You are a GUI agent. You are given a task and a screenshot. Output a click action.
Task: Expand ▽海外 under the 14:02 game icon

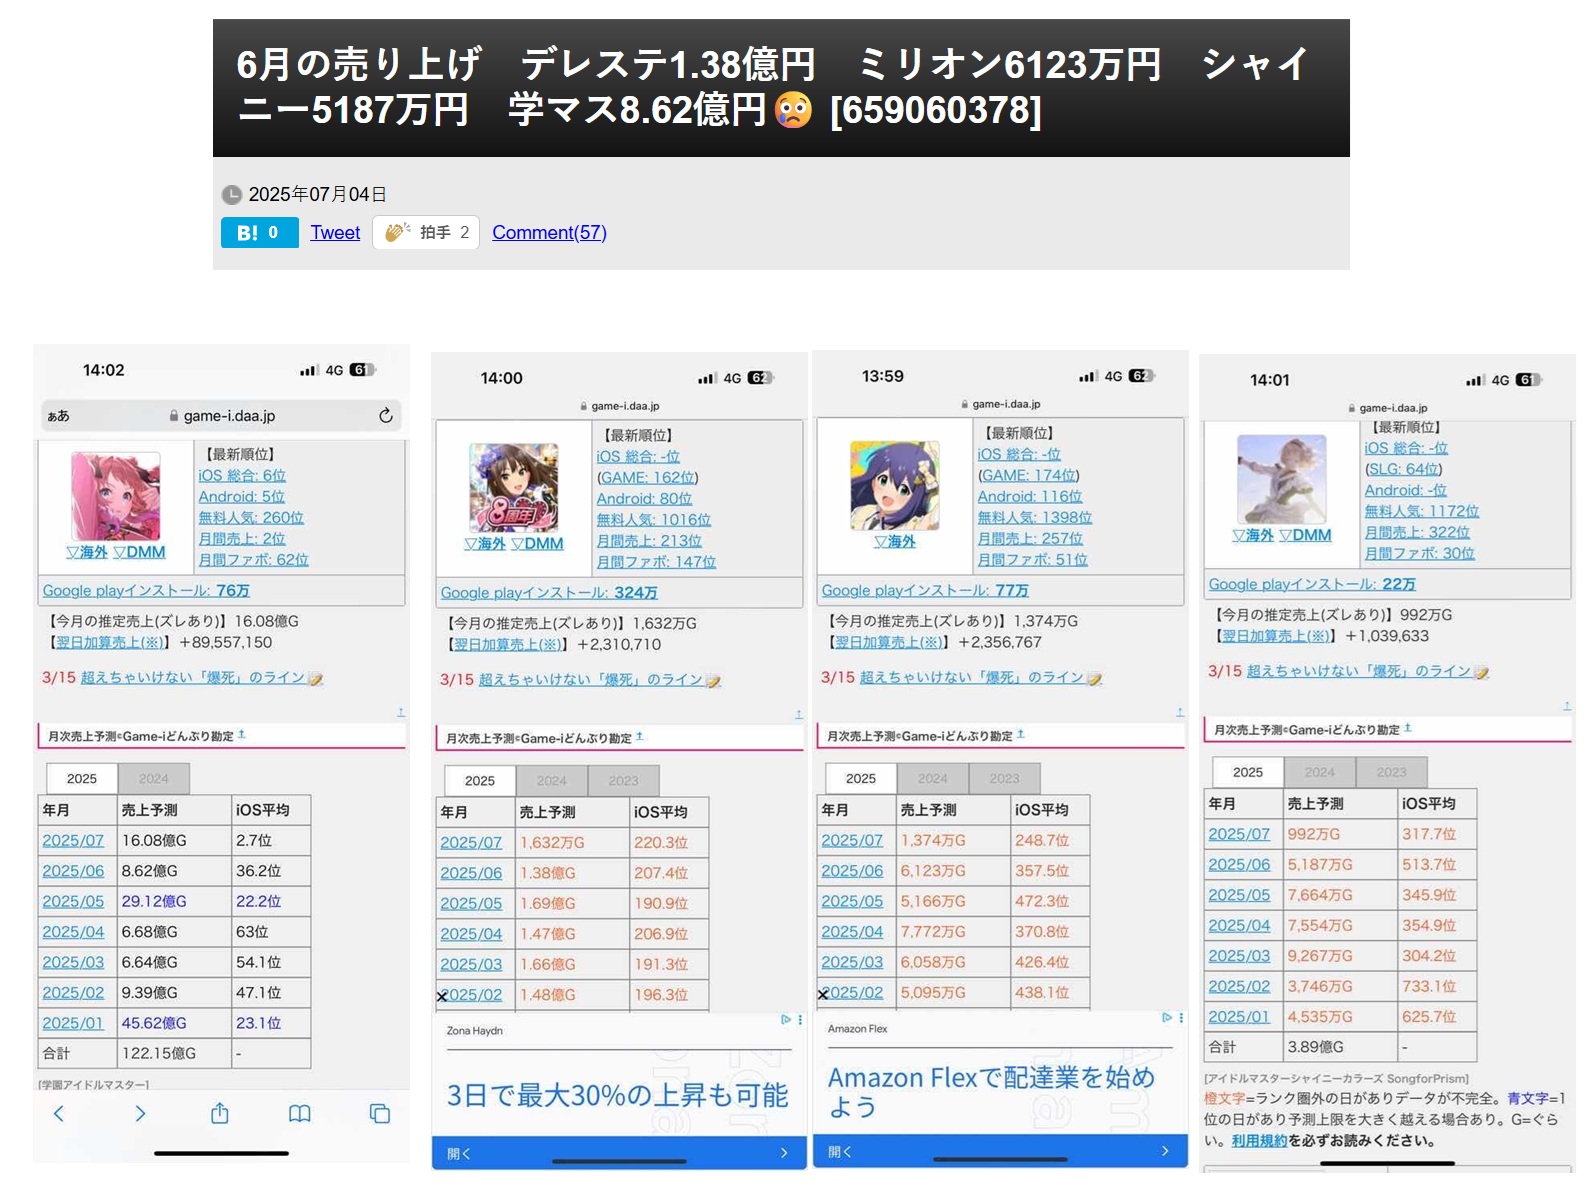pos(87,552)
